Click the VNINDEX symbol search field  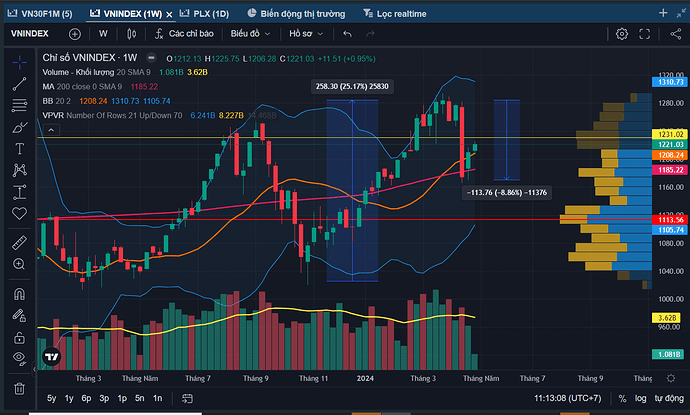[33, 33]
